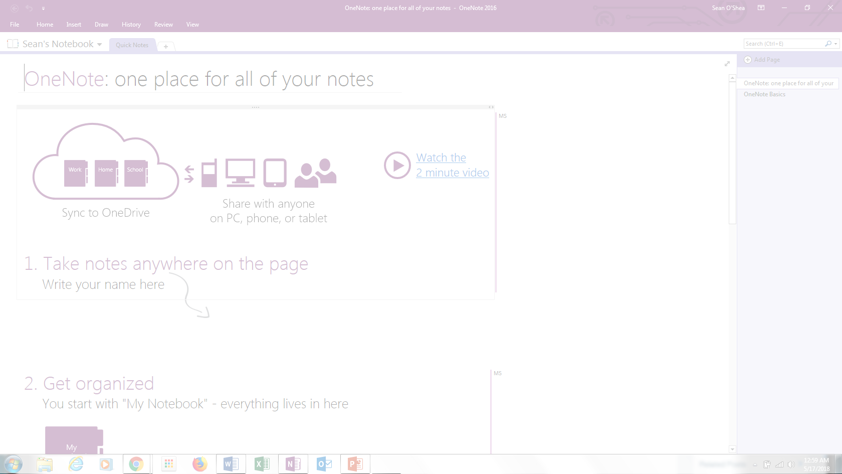Click the purple 'My' notebook graphic
Image resolution: width=842 pixels, height=474 pixels.
coord(74,440)
